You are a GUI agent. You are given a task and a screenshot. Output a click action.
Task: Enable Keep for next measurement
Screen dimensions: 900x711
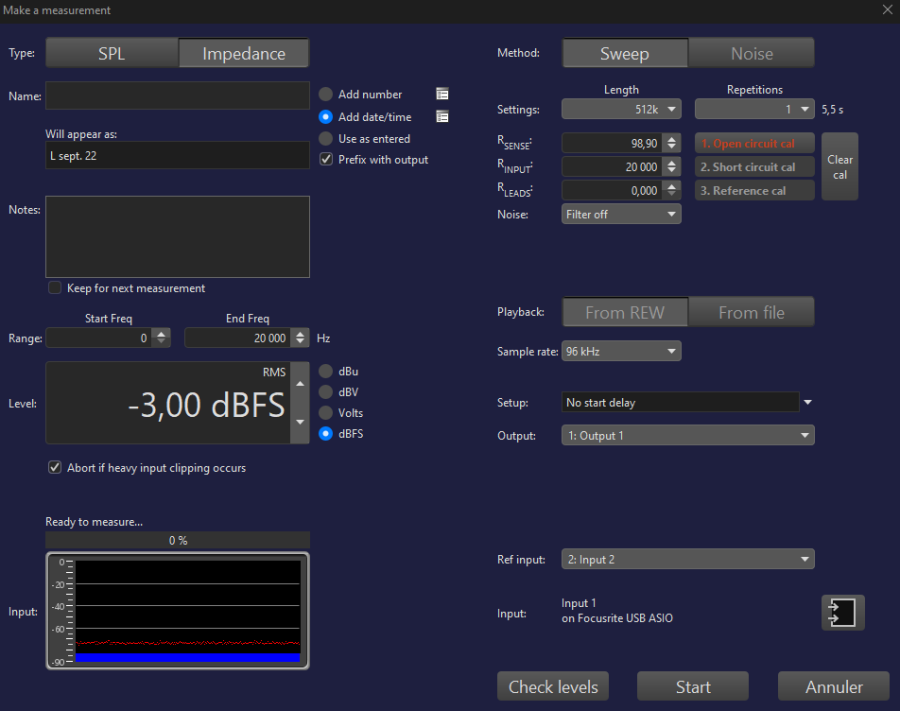click(55, 288)
